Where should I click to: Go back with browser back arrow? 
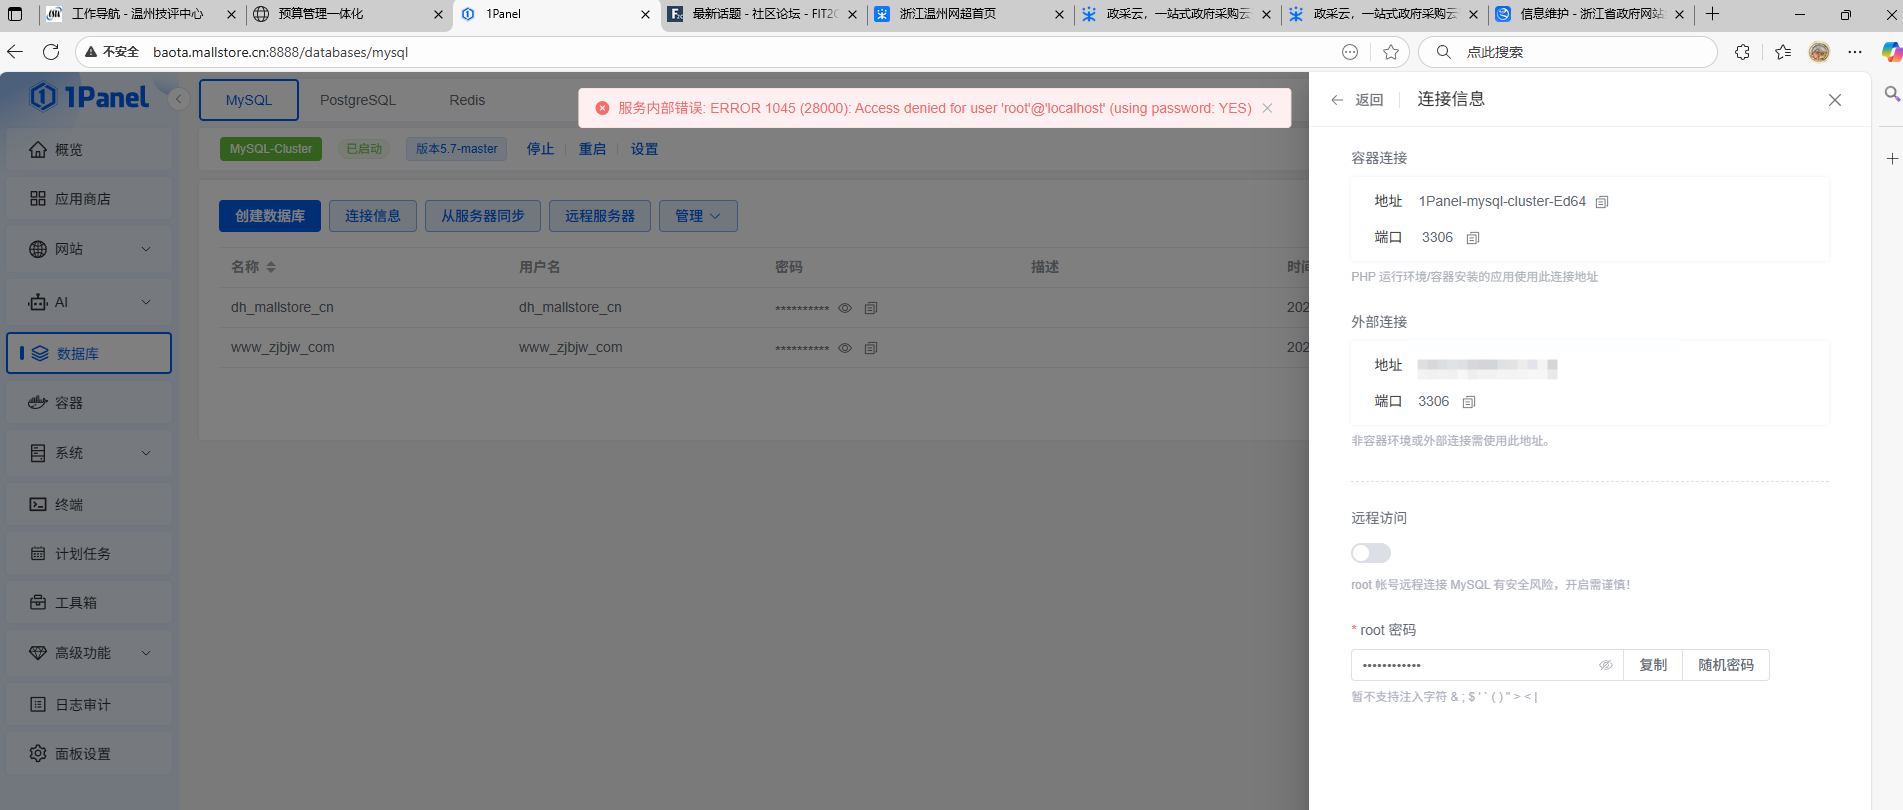click(x=15, y=52)
